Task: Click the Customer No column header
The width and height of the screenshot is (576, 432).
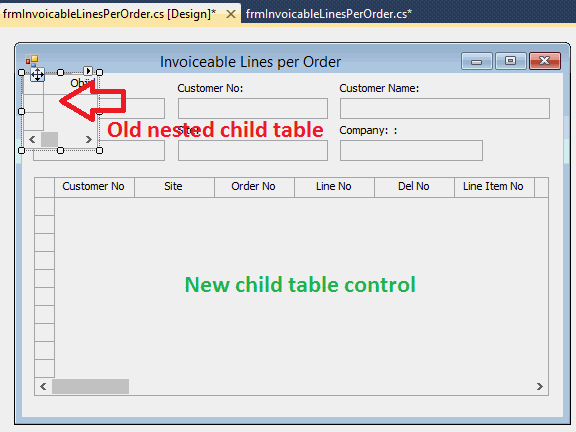Action: 94,187
